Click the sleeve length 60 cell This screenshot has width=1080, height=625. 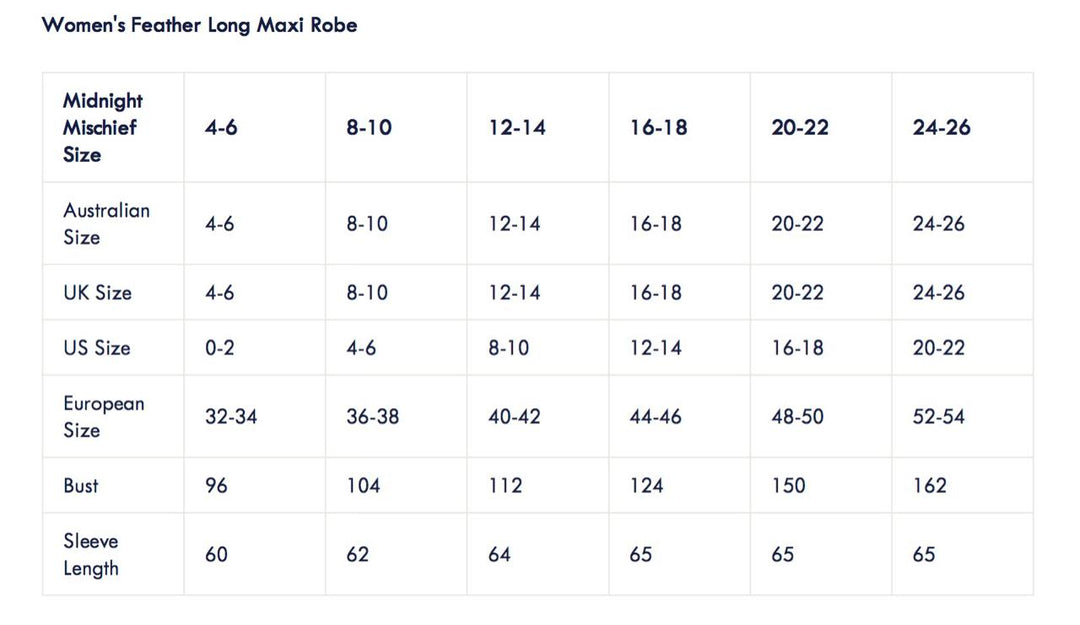pos(255,555)
